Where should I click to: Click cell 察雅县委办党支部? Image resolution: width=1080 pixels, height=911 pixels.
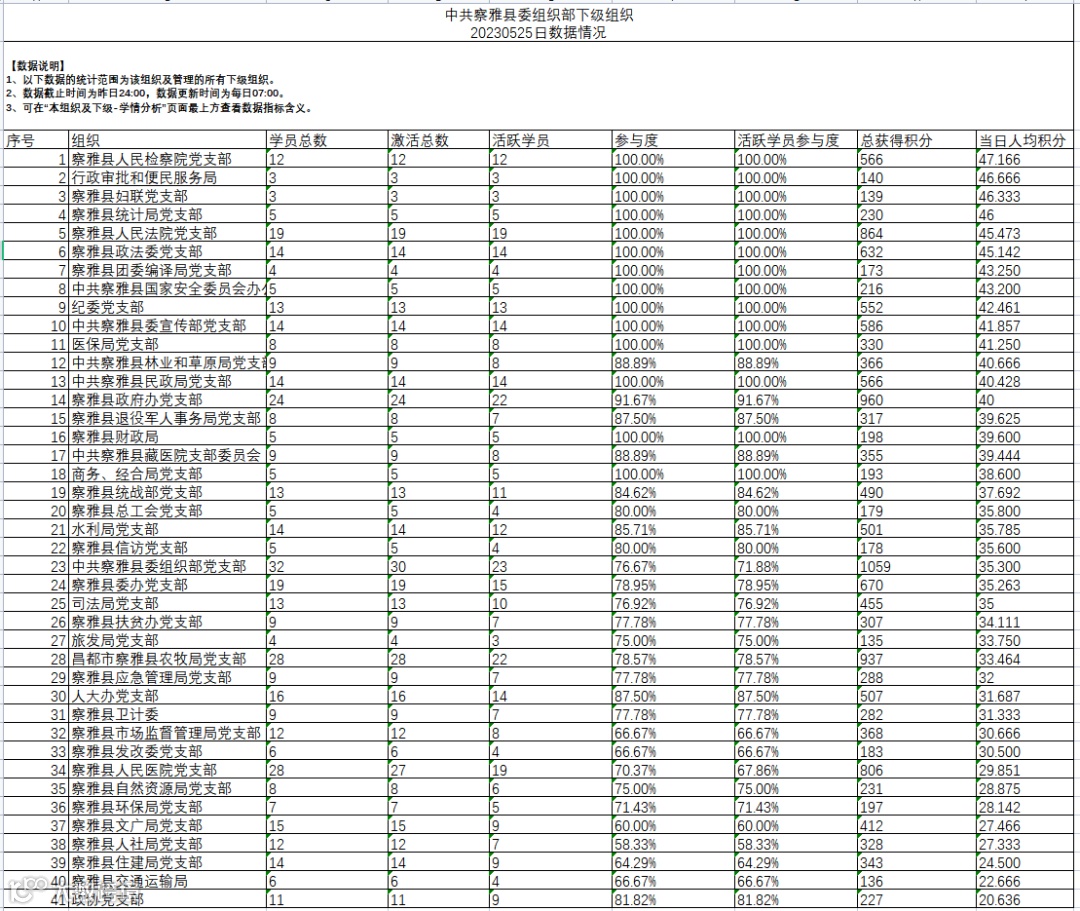coord(167,585)
